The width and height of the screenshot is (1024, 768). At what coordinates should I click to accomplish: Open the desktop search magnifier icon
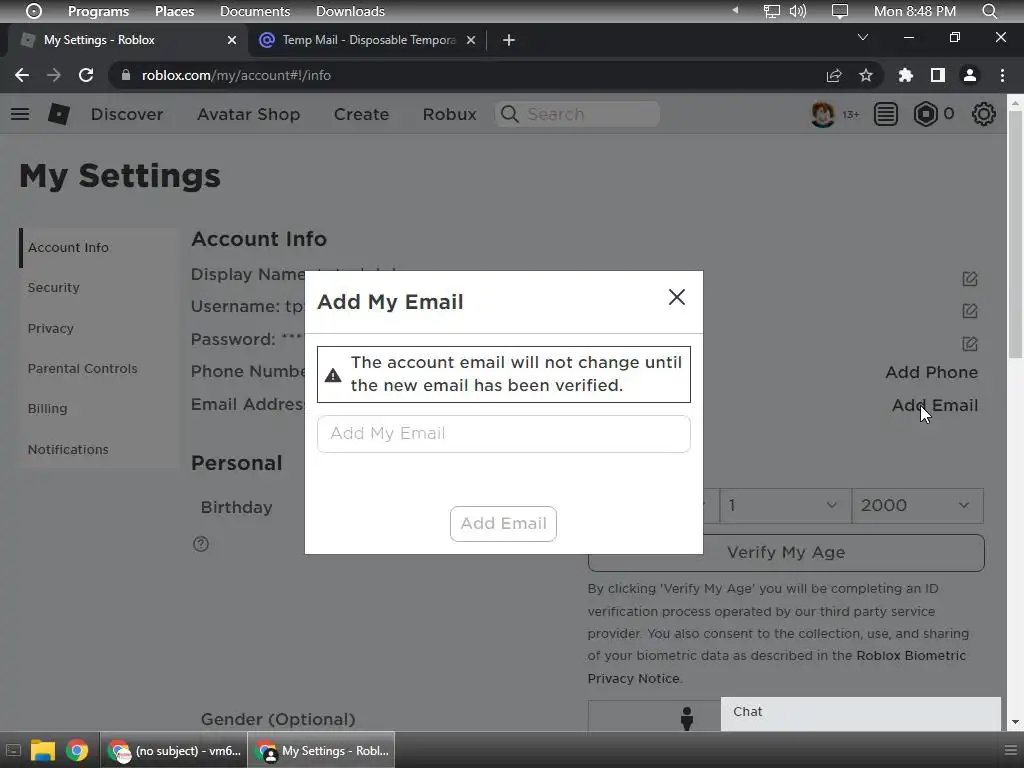click(990, 11)
